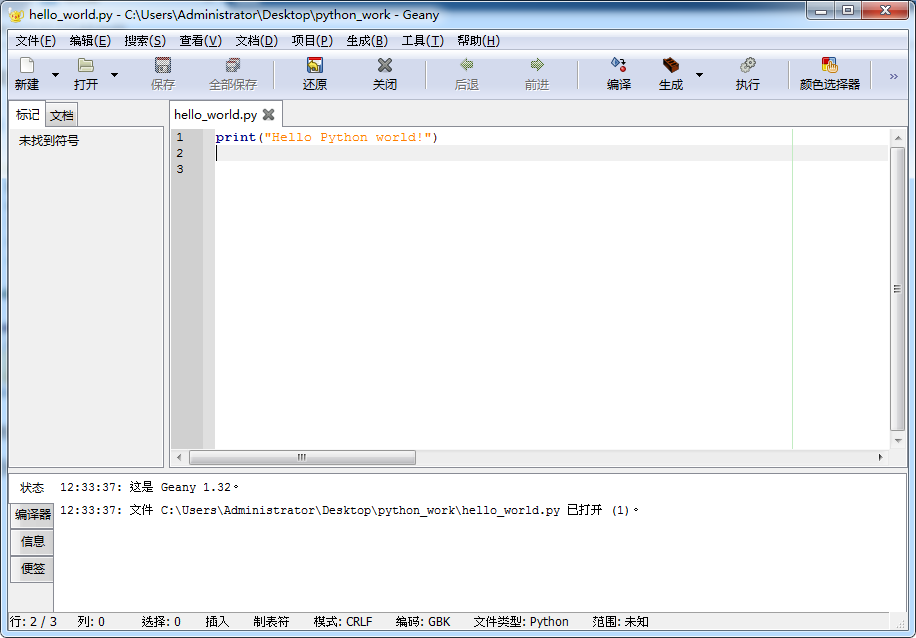Click the editor scroll-up arrow

(x=898, y=138)
